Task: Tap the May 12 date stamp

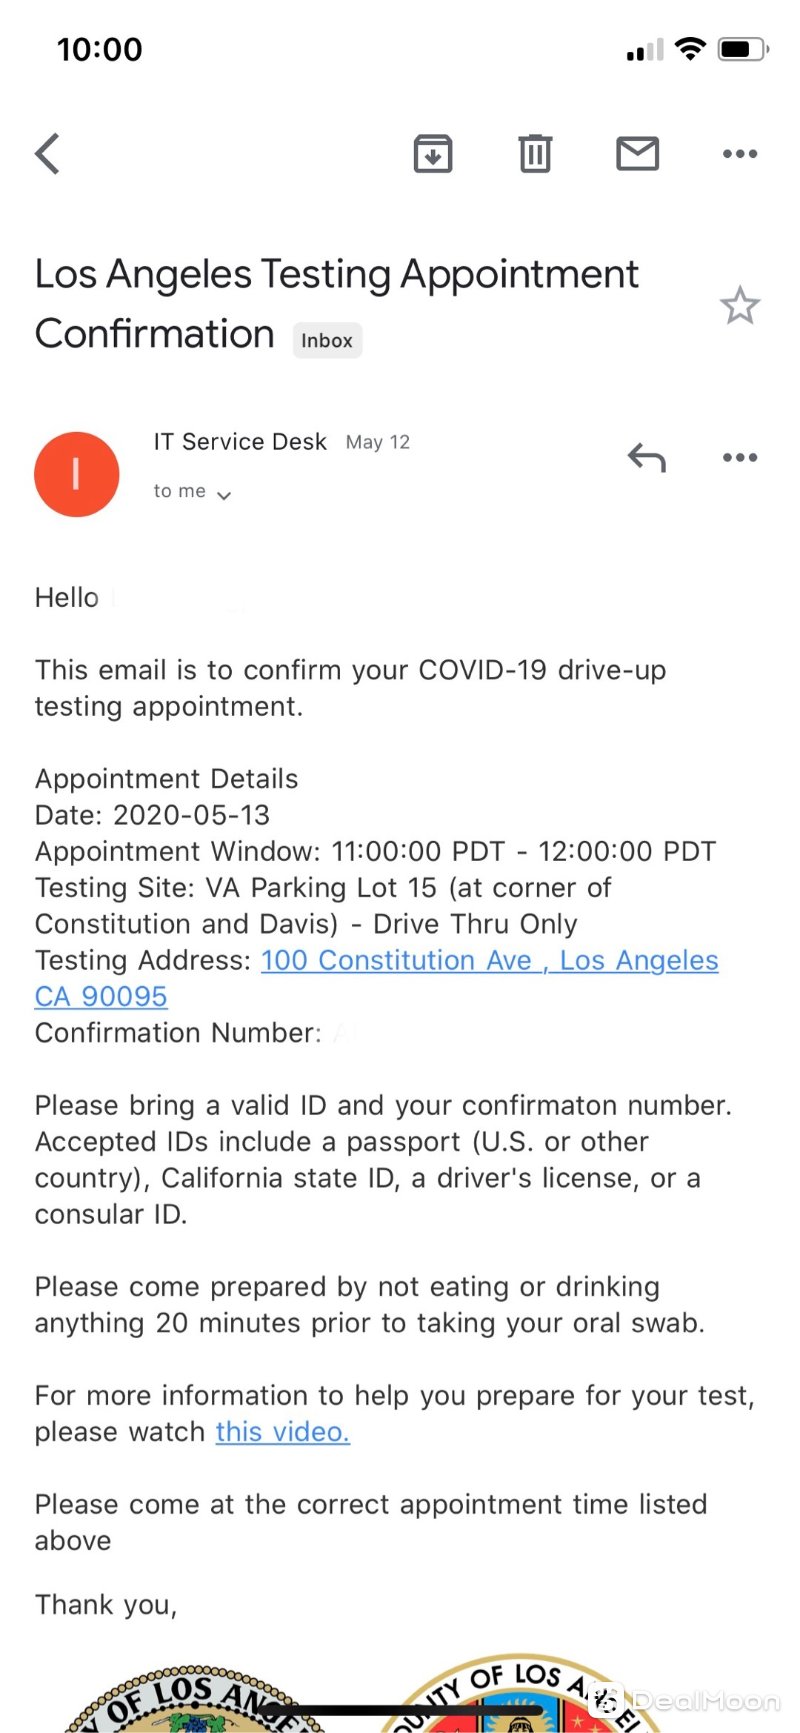Action: pyautogui.click(x=378, y=442)
